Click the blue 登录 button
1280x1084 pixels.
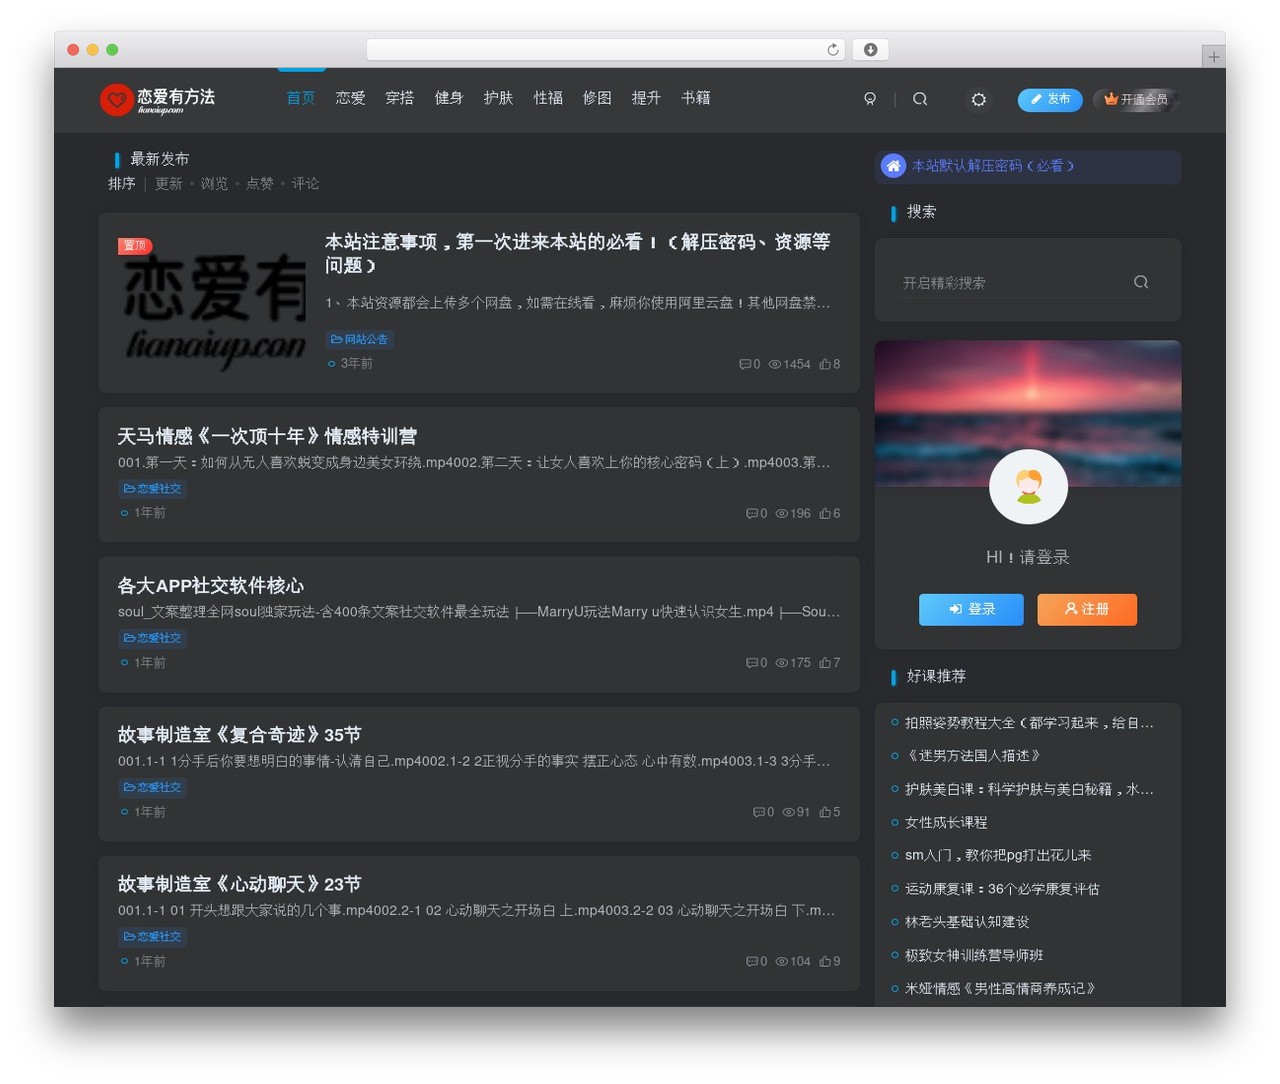pos(971,609)
